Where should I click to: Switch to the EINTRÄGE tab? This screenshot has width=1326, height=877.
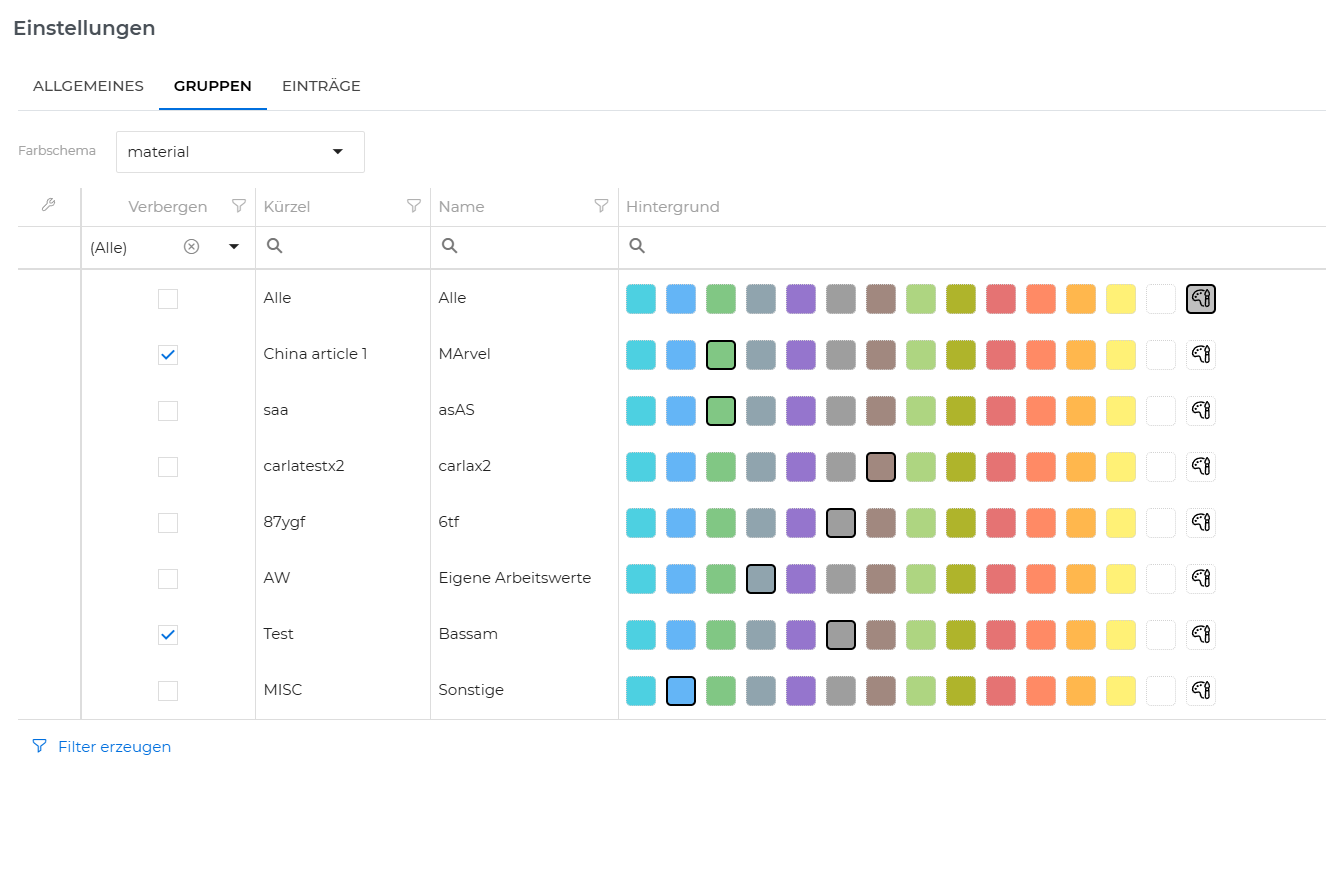tap(321, 86)
